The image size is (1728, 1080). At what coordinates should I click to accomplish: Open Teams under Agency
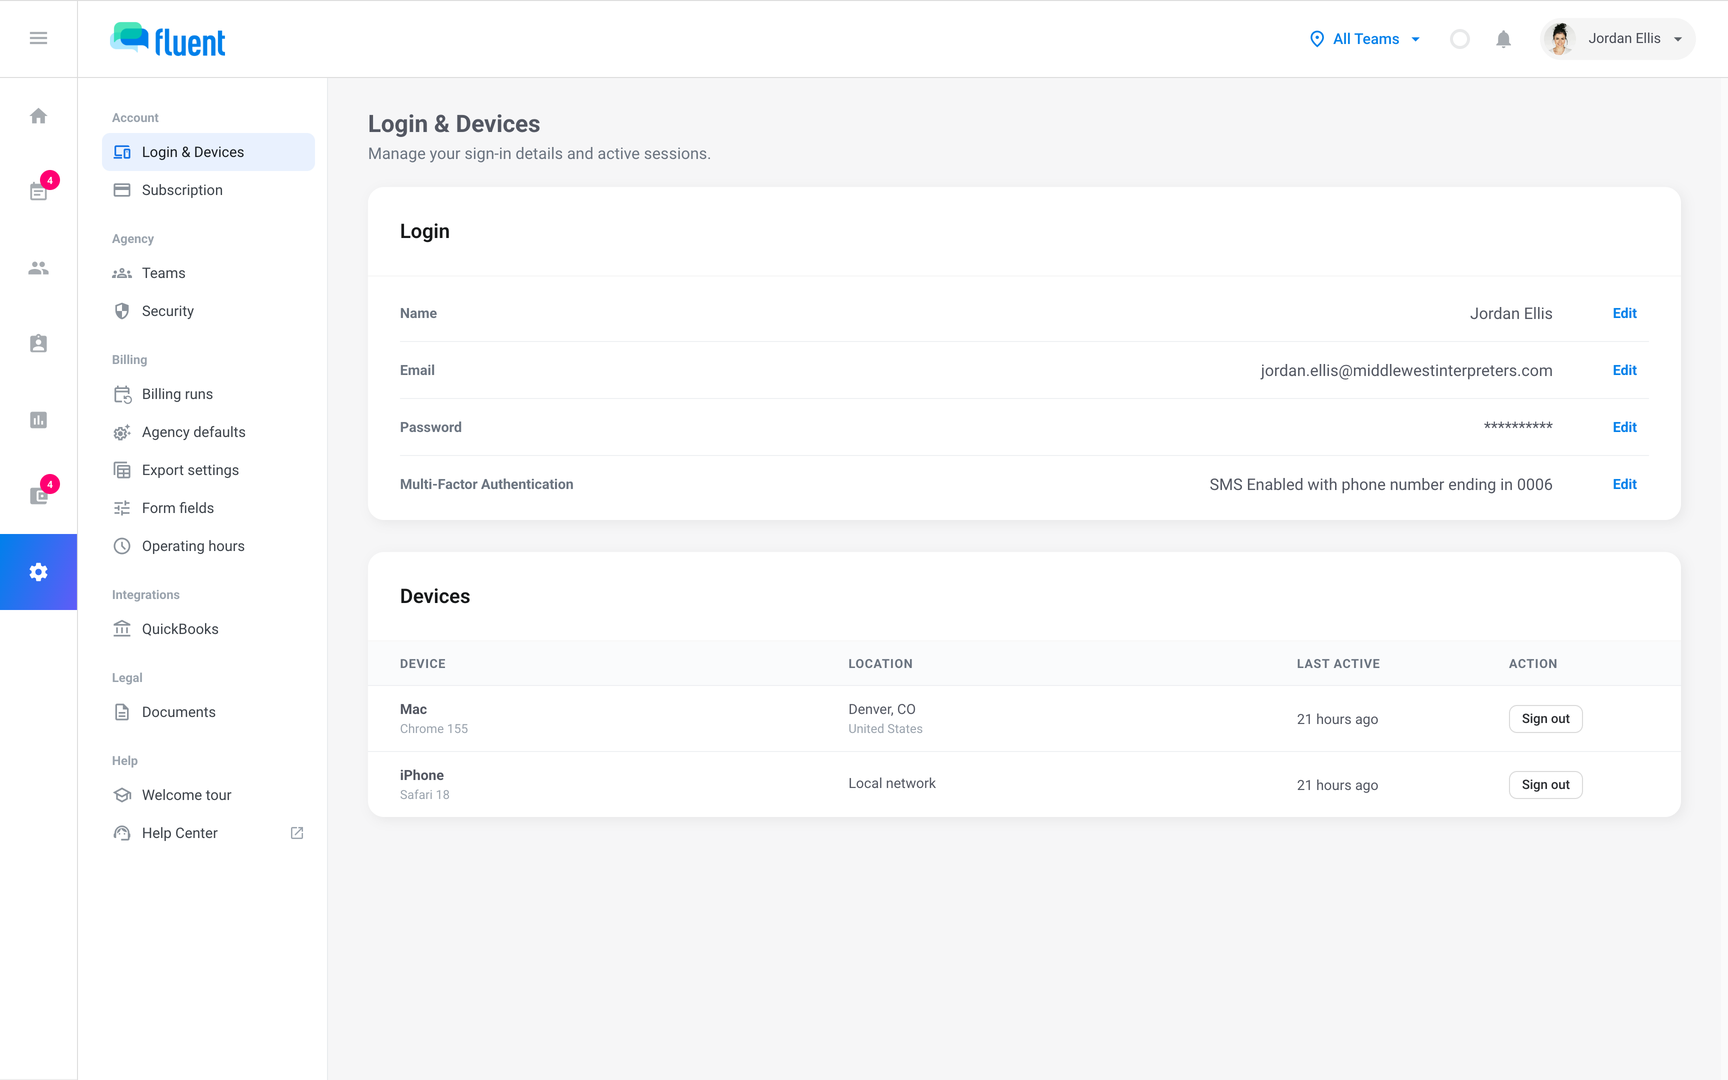tap(208, 273)
